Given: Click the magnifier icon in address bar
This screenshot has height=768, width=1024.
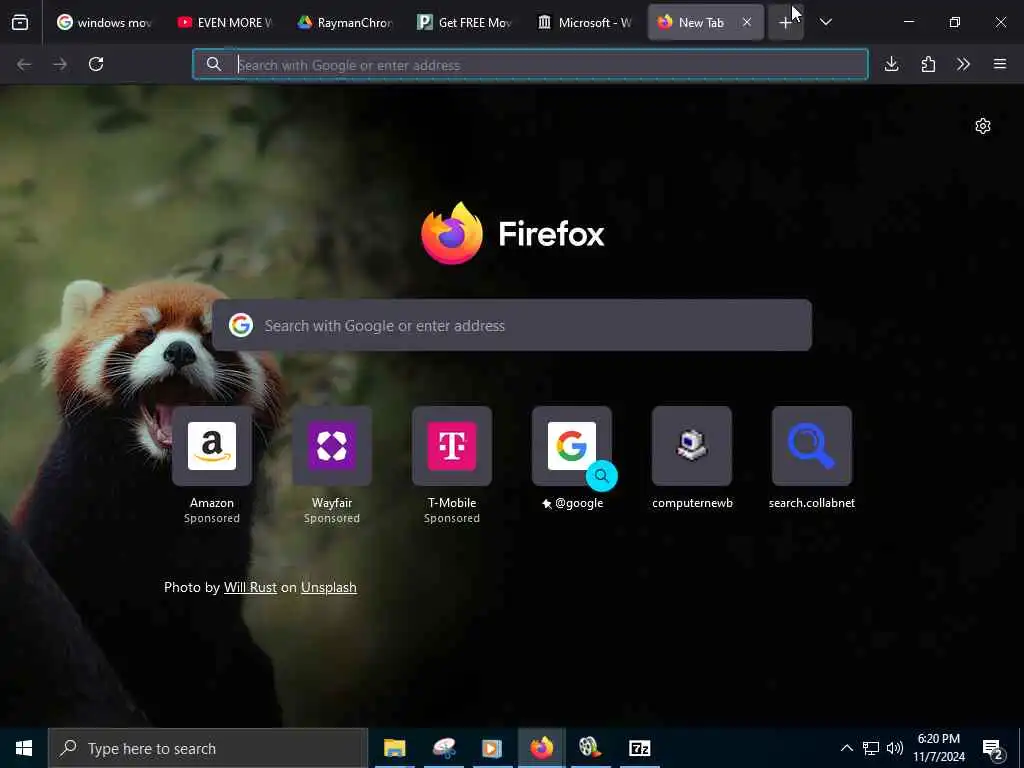Looking at the screenshot, I should click(214, 65).
